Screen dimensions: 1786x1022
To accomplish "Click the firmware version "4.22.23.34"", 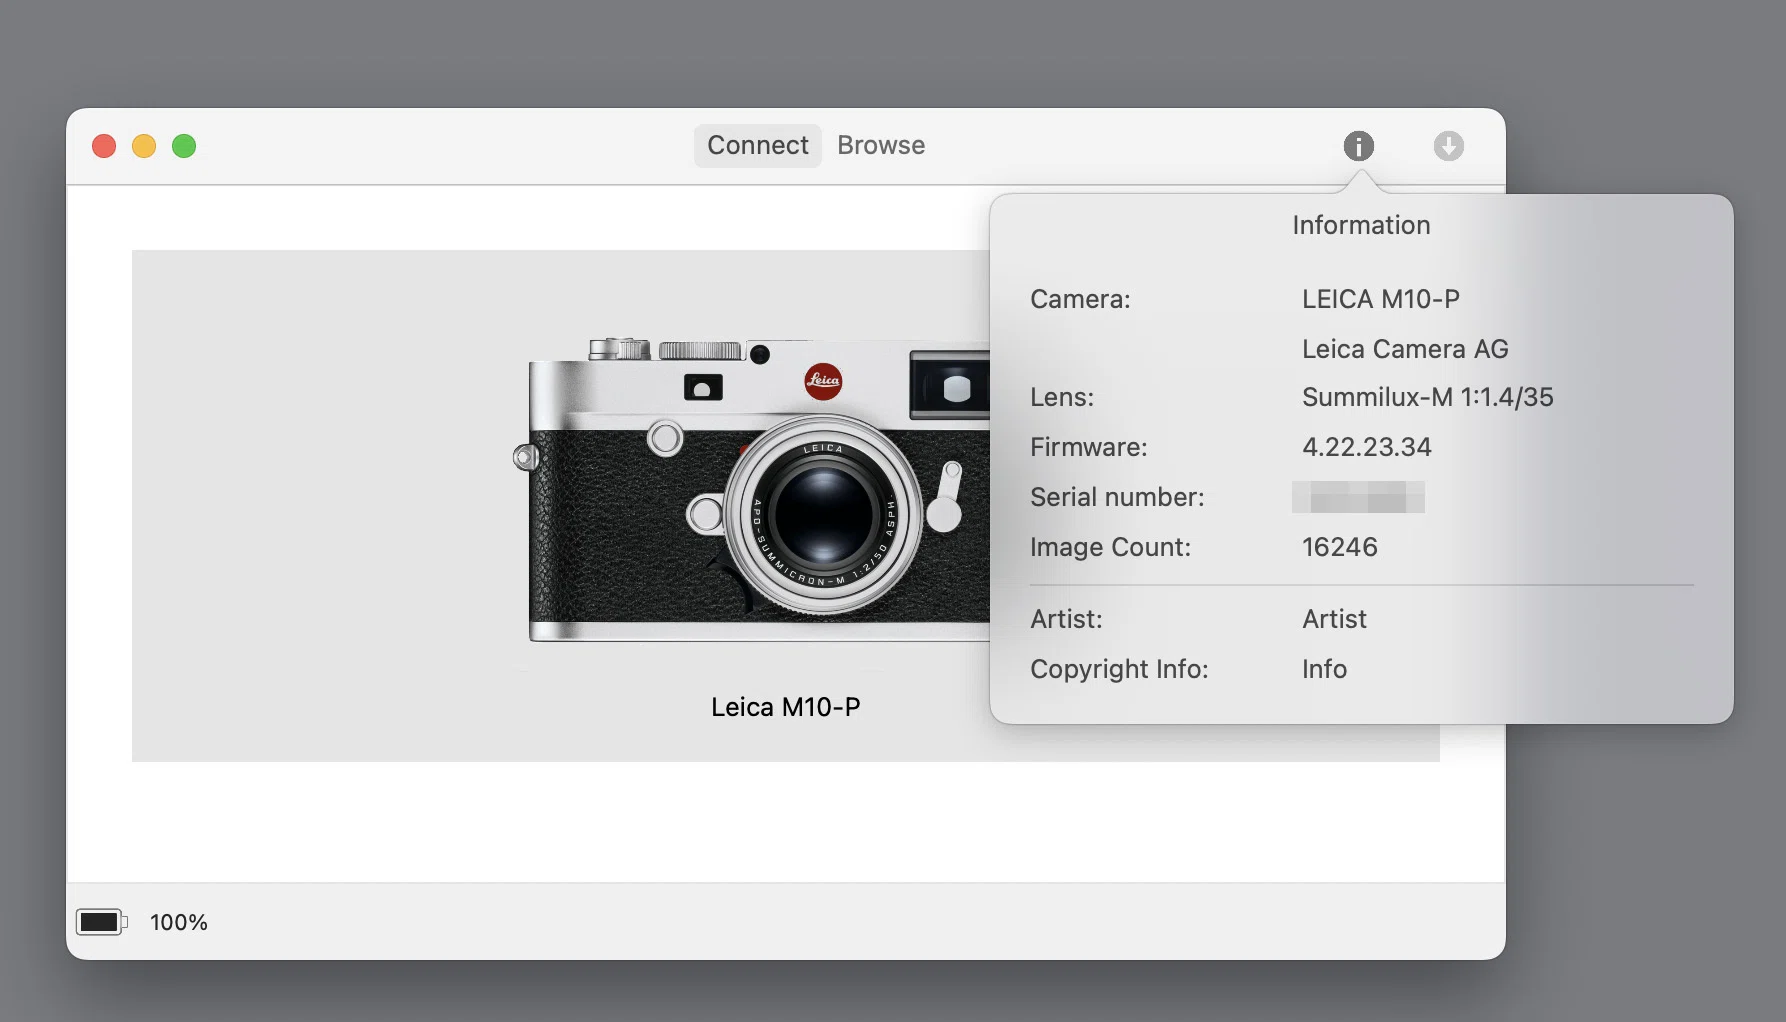I will pos(1367,447).
